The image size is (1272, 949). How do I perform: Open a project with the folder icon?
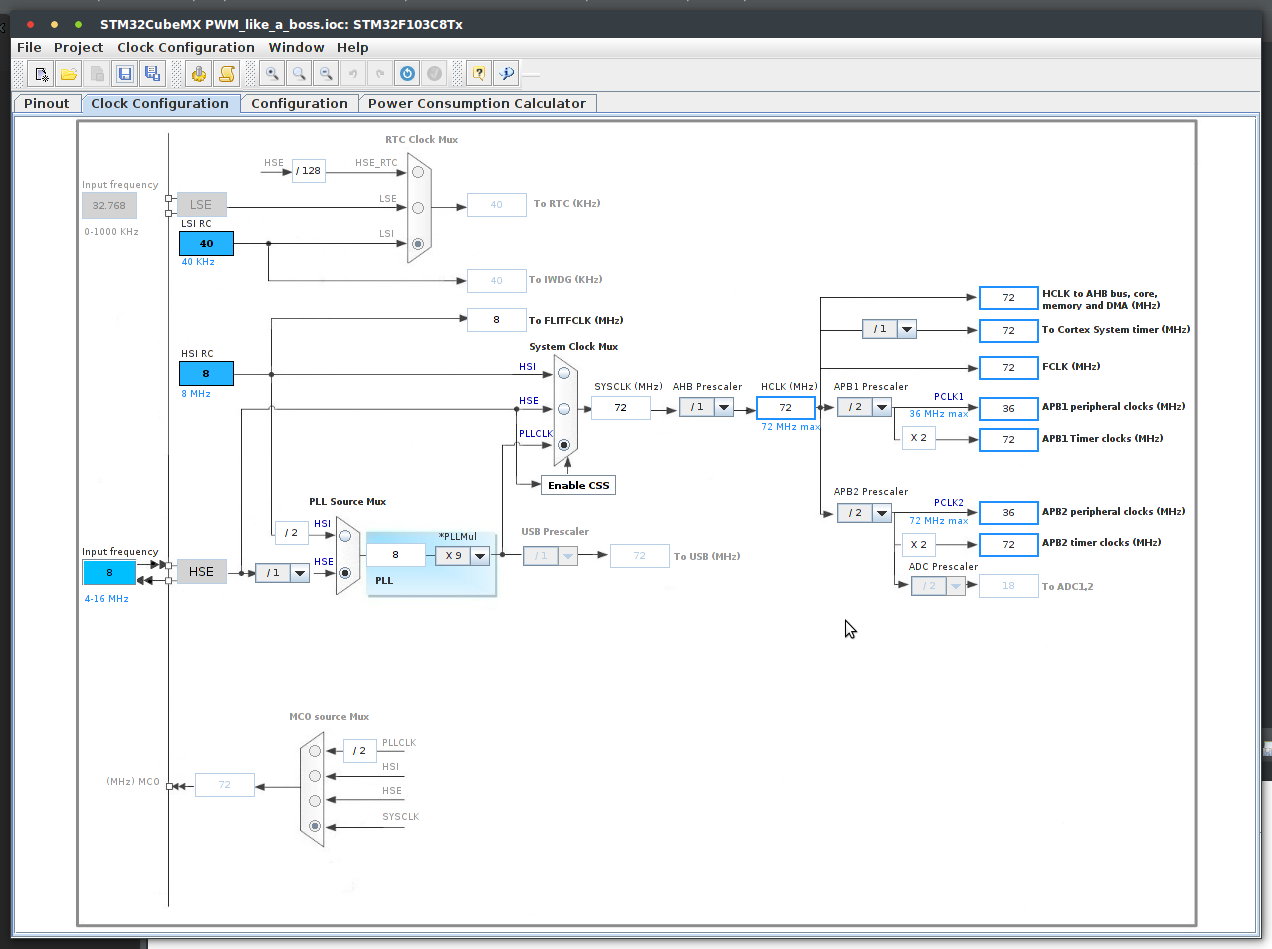pos(68,73)
